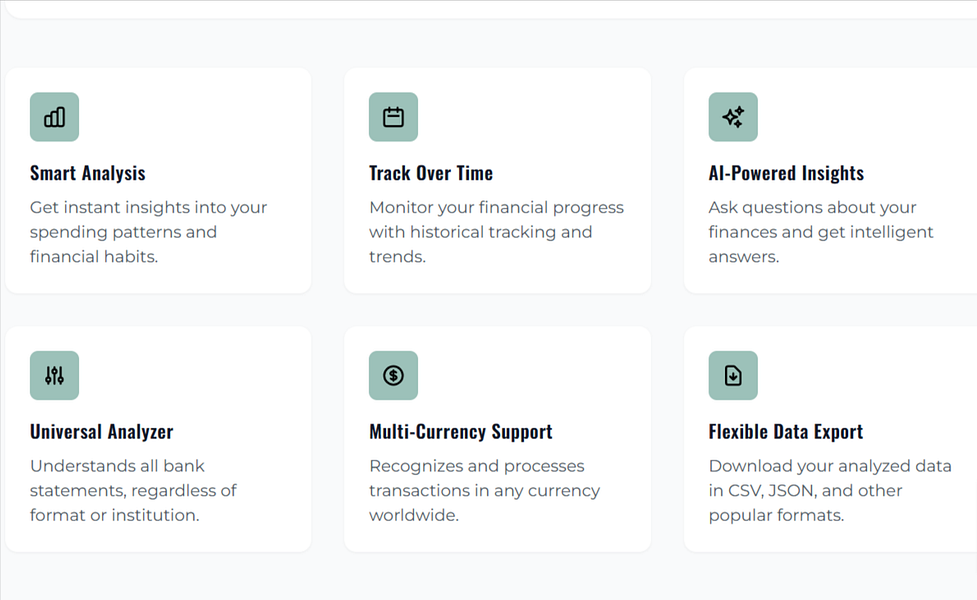Select the AI-Powered Insights heading
The image size is (977, 600).
[786, 173]
